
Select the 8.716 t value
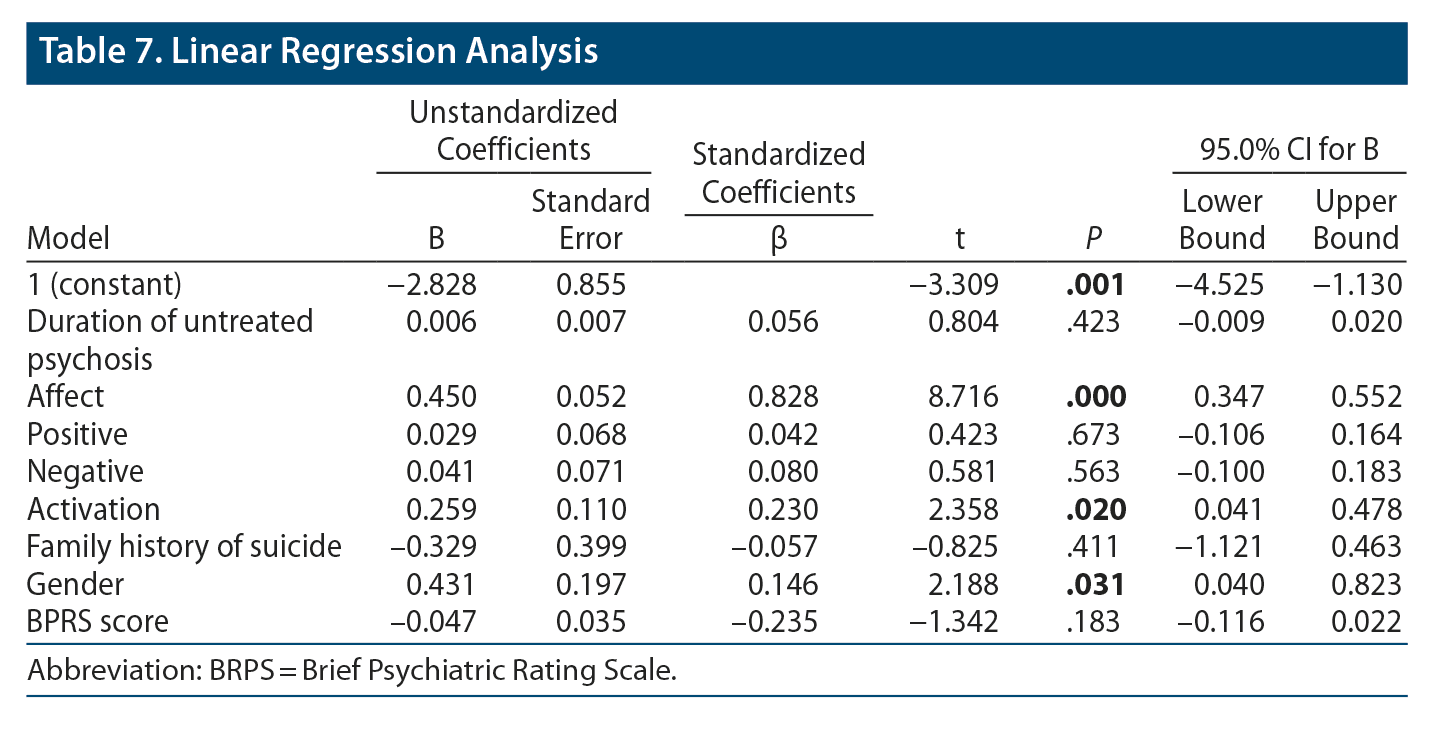click(x=963, y=397)
